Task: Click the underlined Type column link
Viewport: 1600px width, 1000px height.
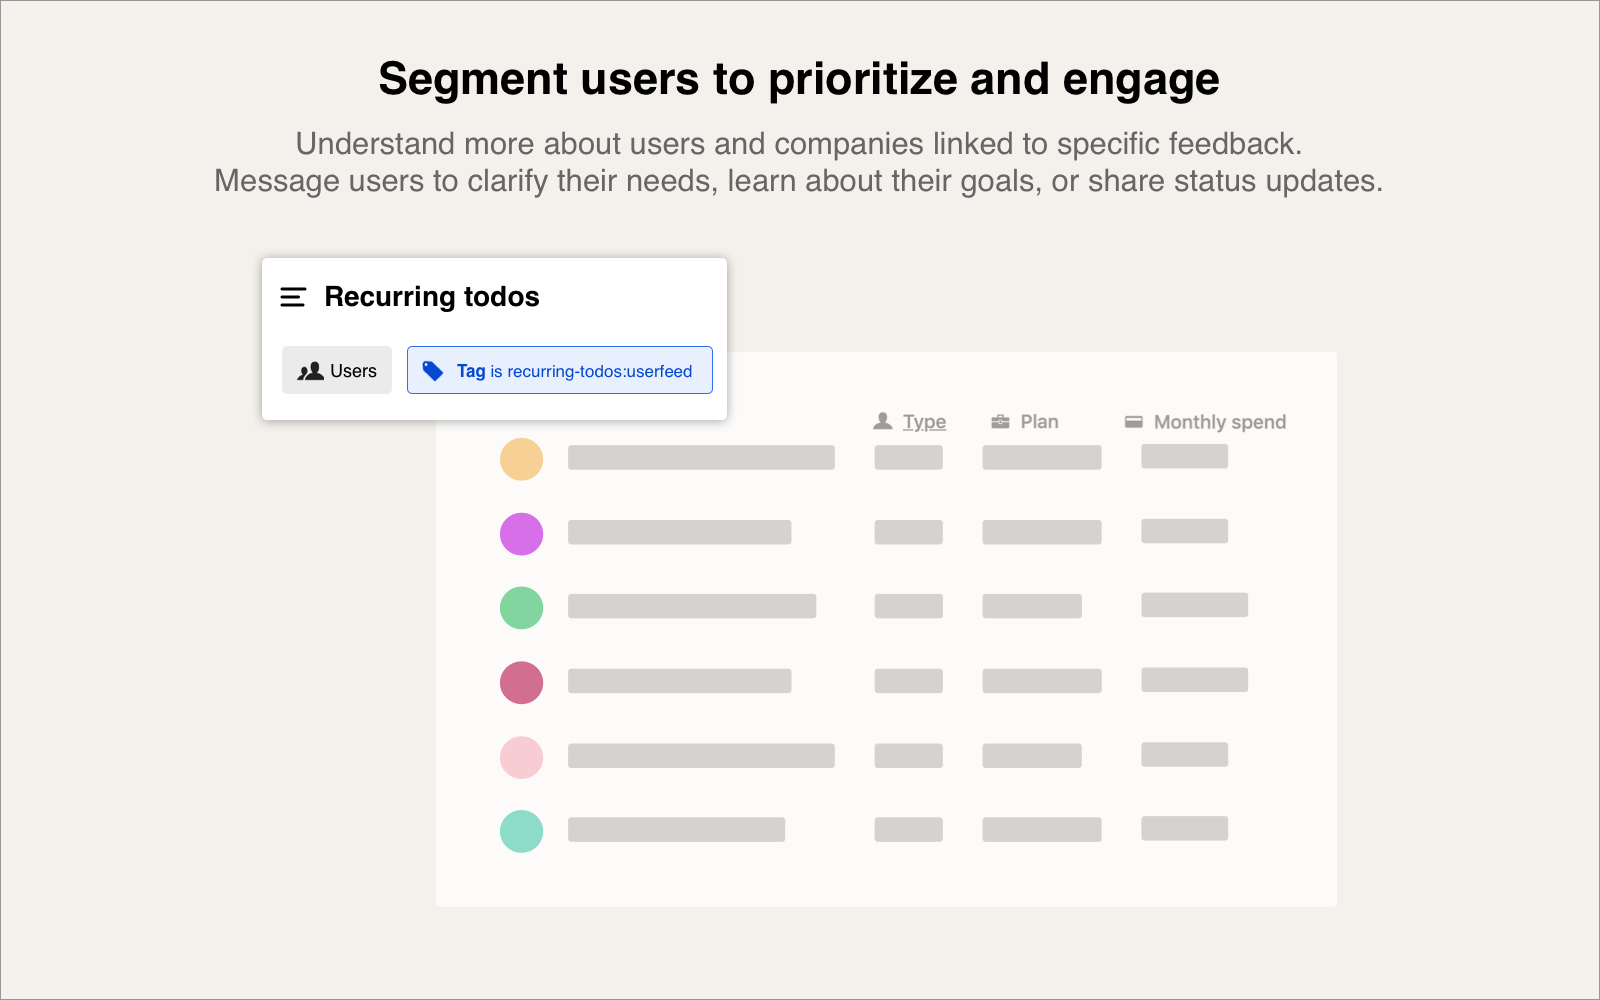Action: coord(922,421)
